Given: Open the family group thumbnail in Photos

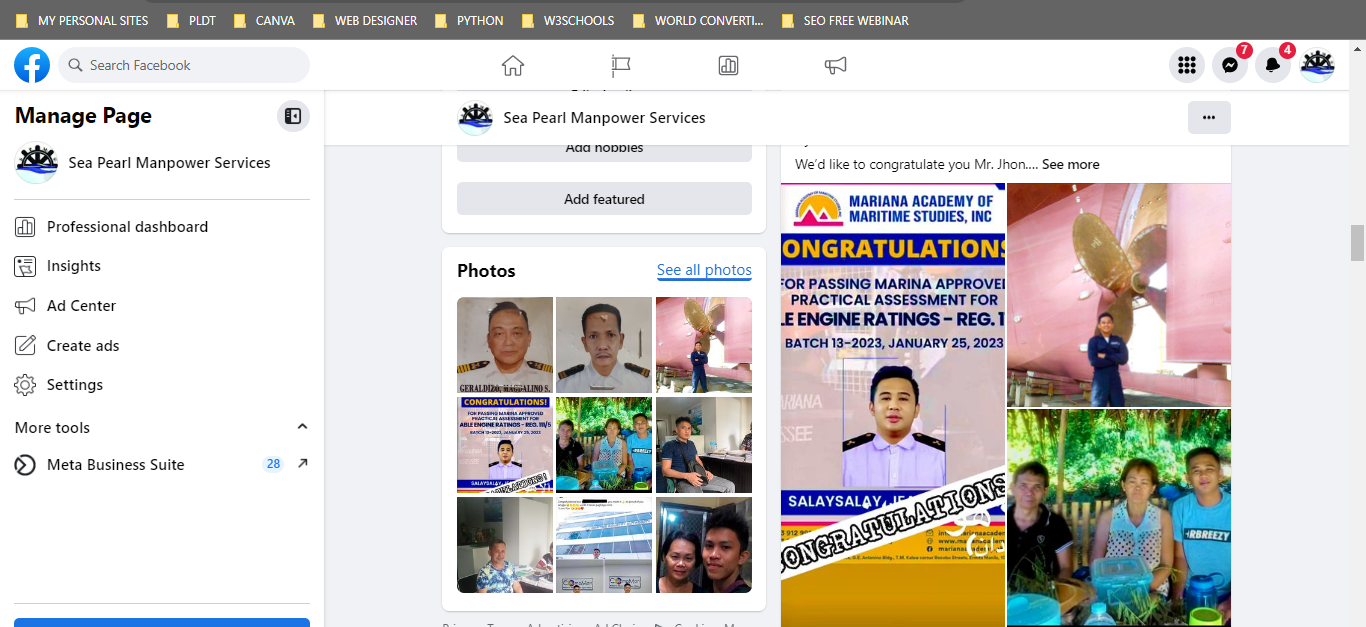Looking at the screenshot, I should [604, 445].
